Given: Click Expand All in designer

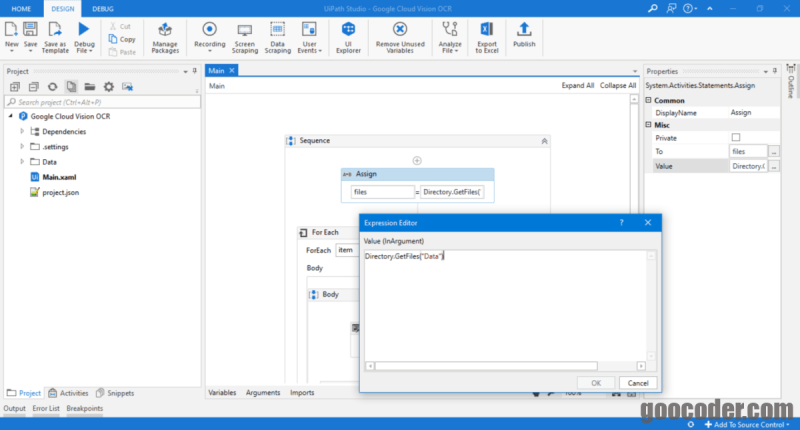Looking at the screenshot, I should click(x=578, y=85).
